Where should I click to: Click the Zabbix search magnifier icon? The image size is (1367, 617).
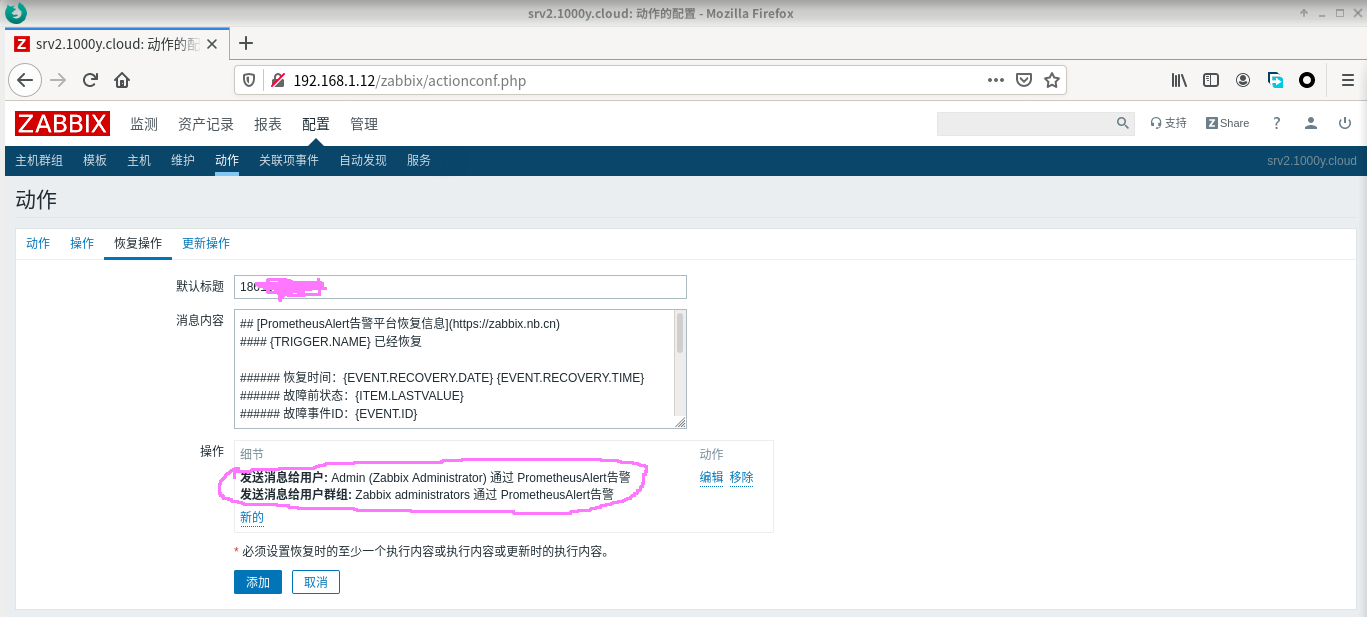(1122, 123)
